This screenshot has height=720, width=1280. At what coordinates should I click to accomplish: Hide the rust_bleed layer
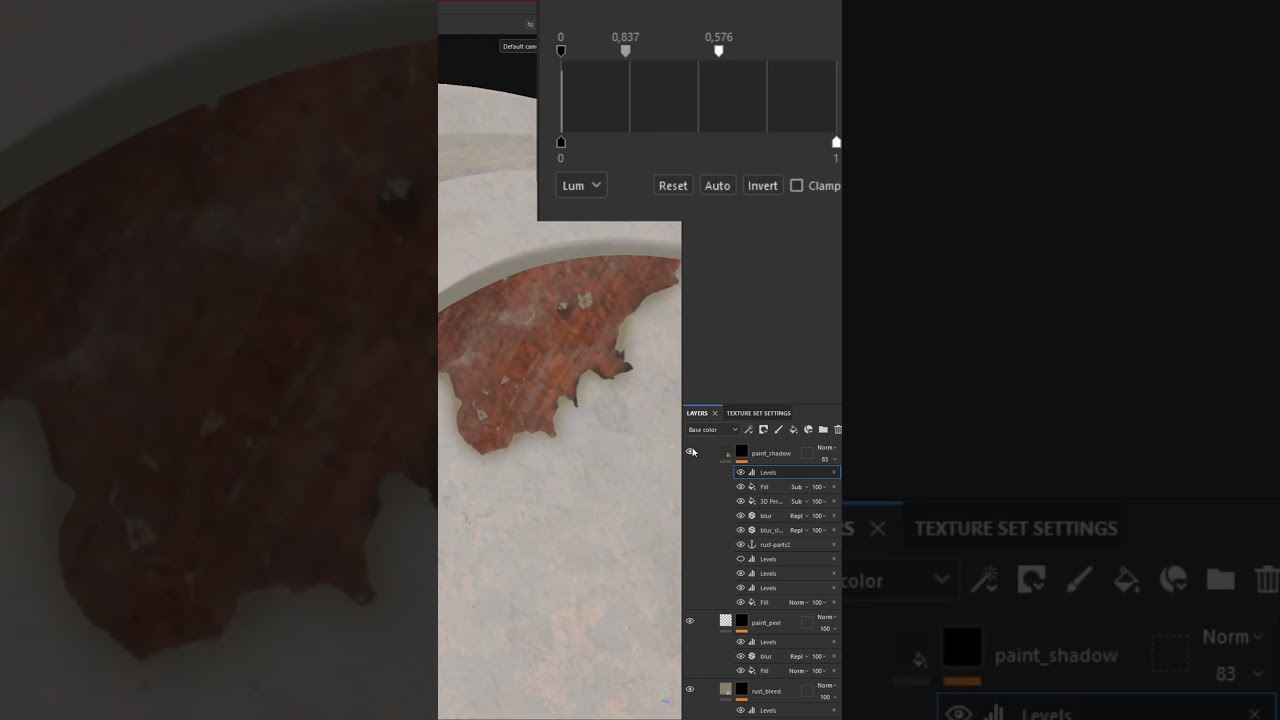pos(690,689)
